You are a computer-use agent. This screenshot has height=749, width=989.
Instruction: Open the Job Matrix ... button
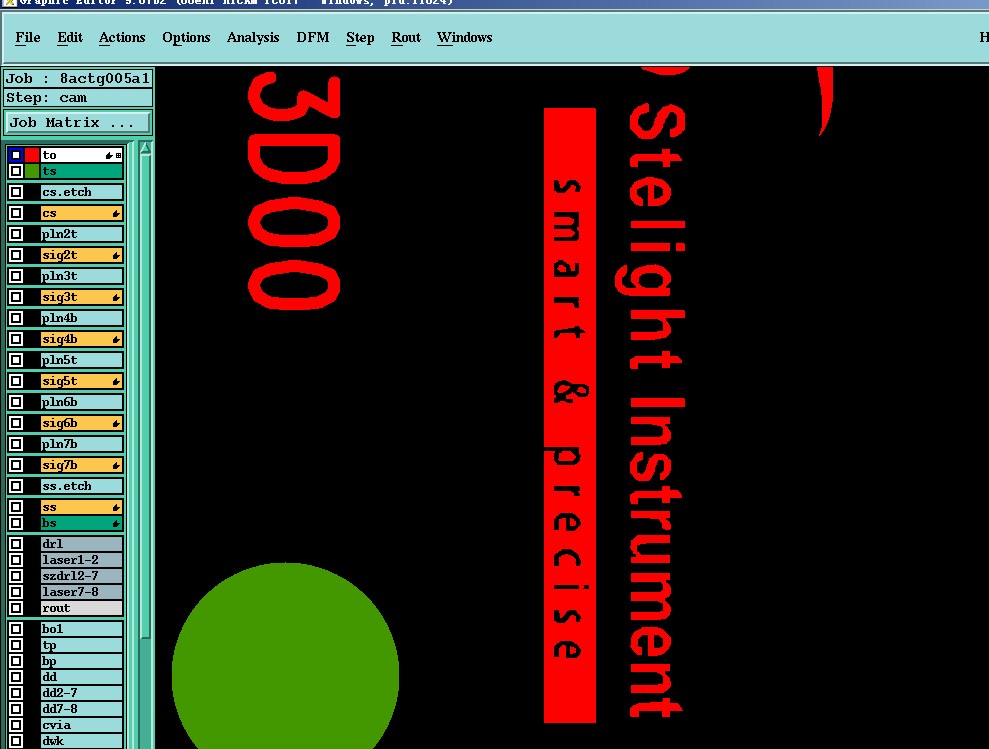click(x=78, y=122)
